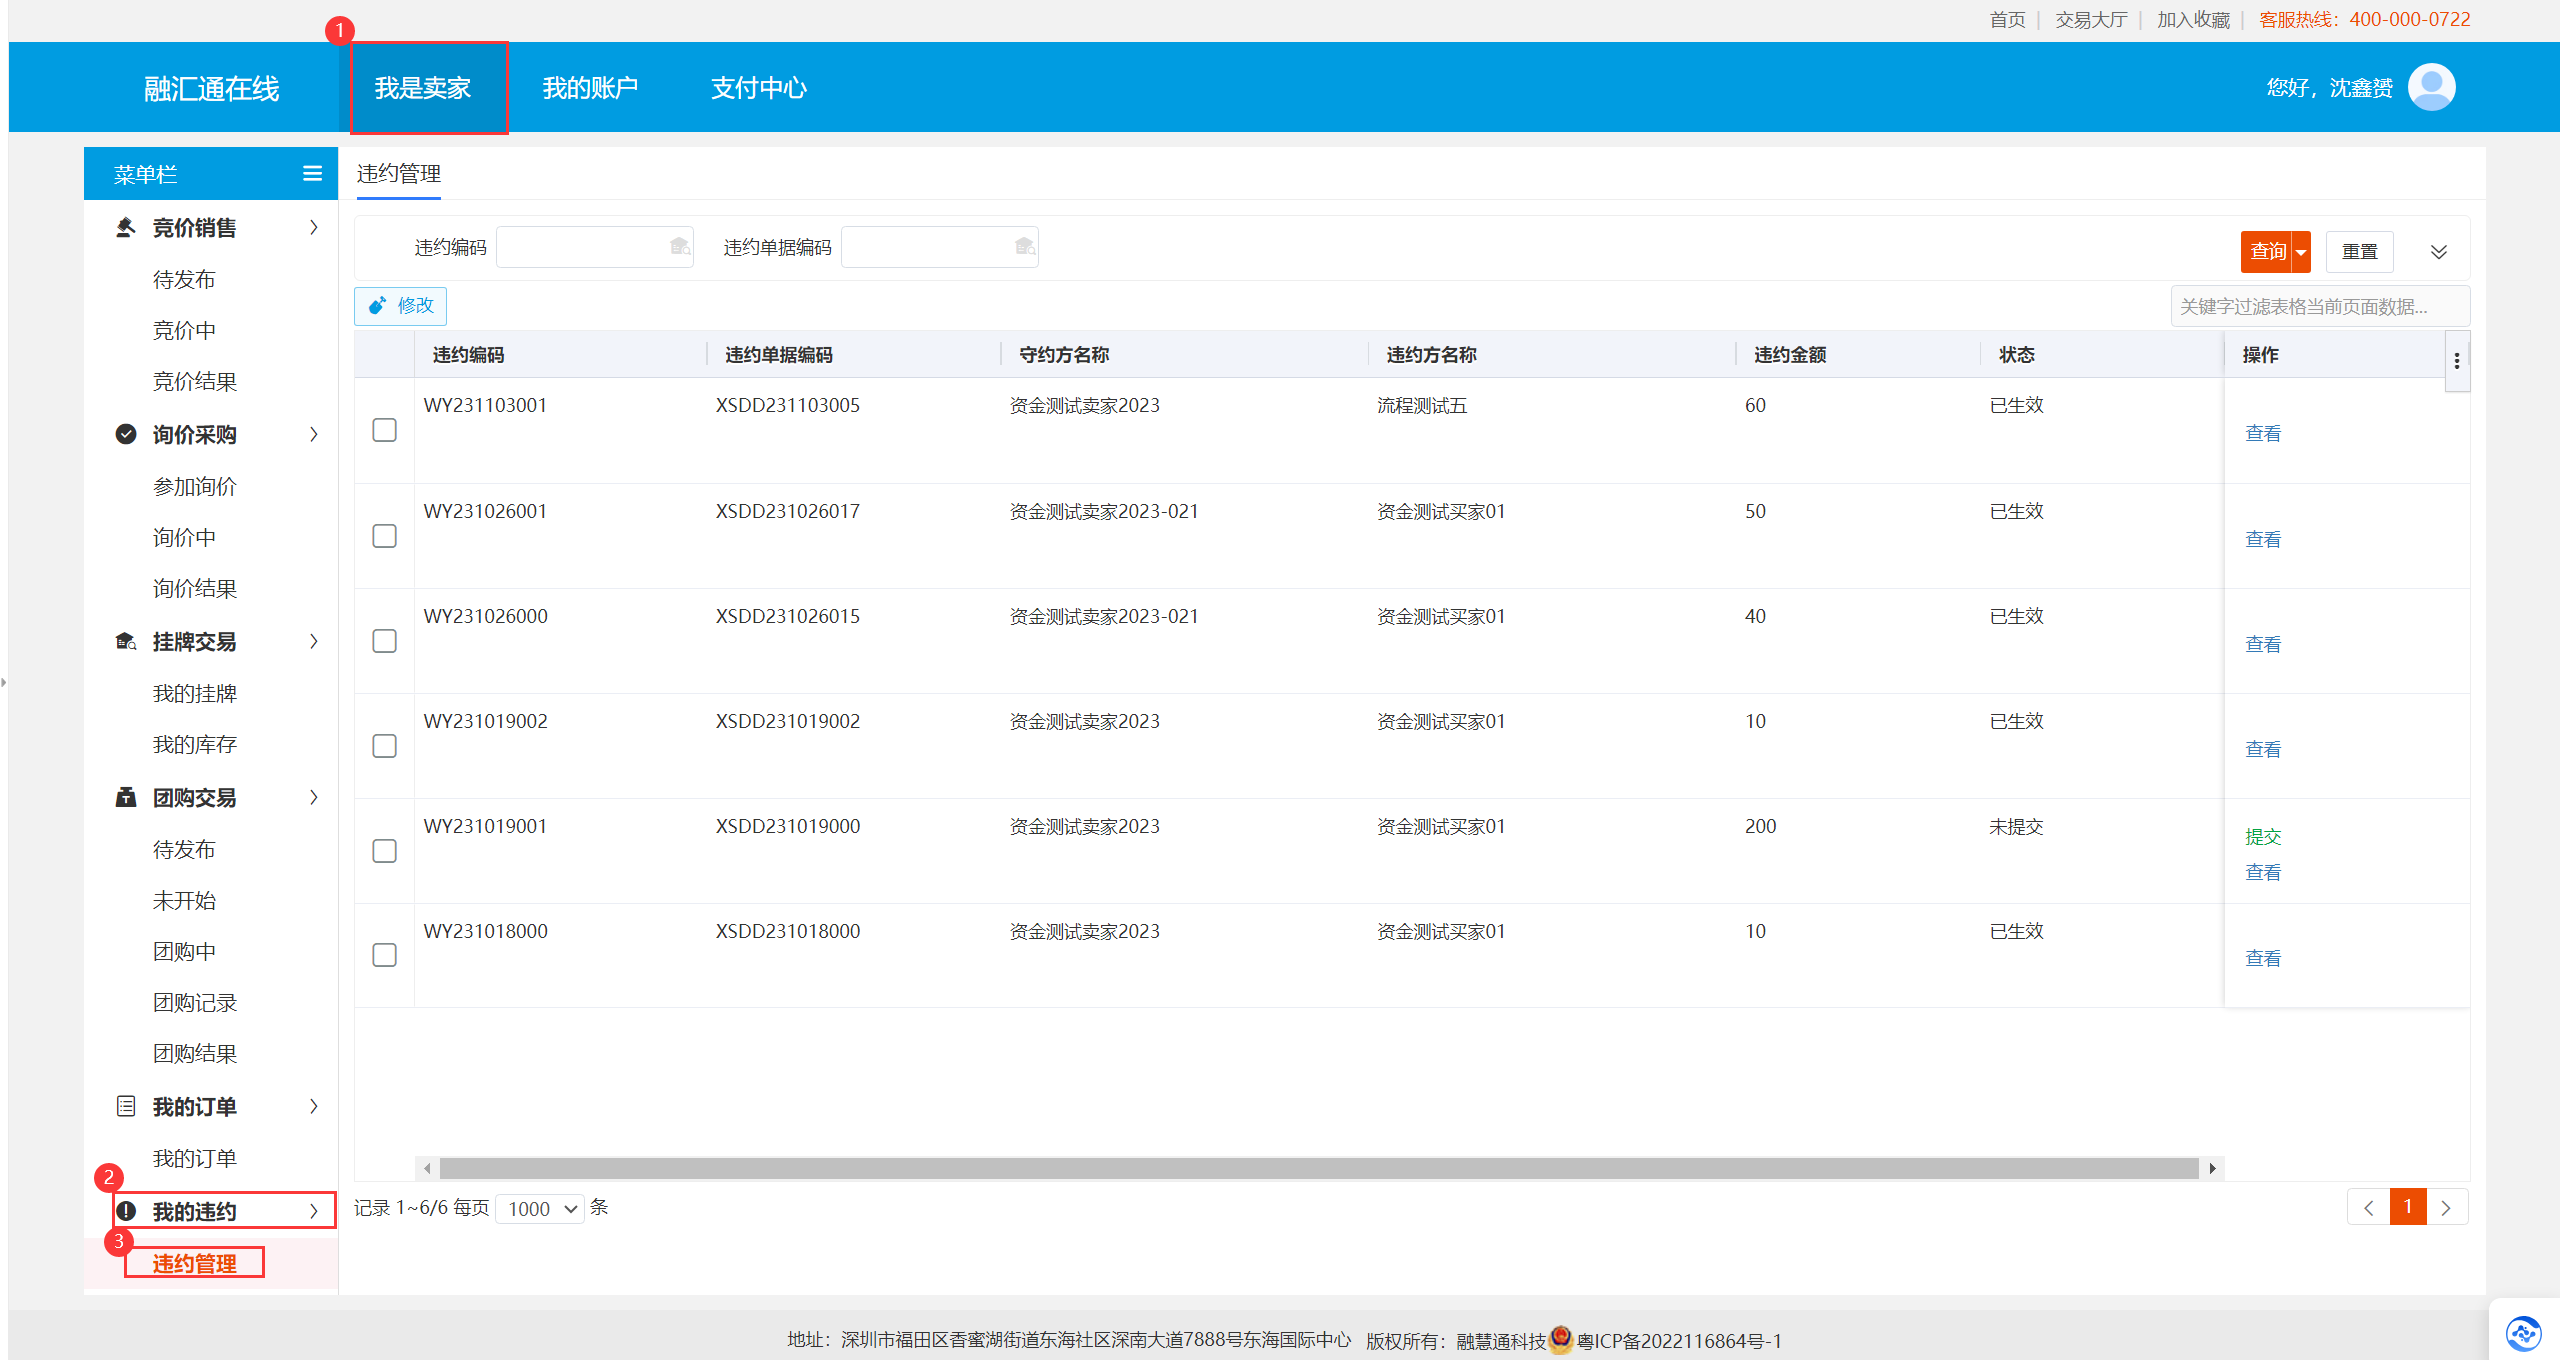Switch to 我的账户 tab
Screen dimensions: 2560x1360
point(590,88)
